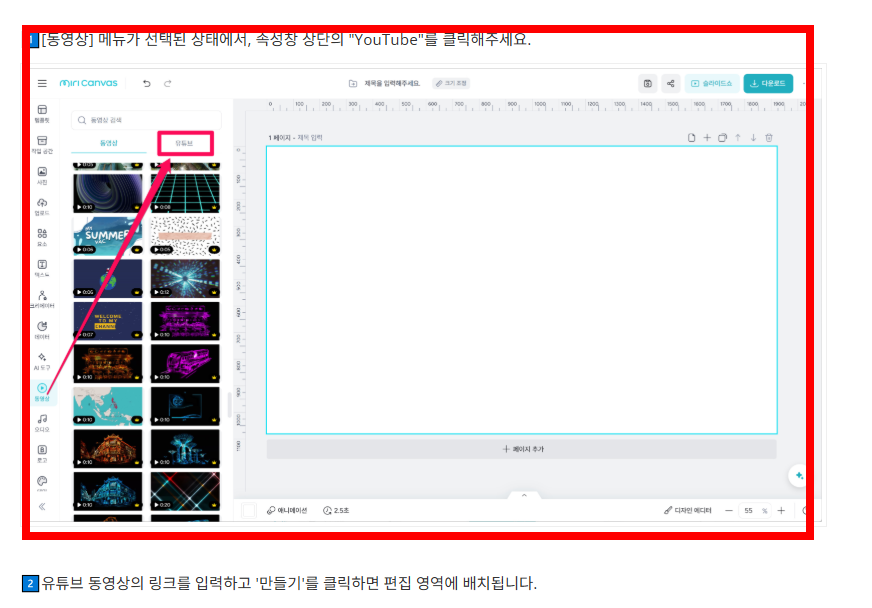Click the share icon in the top toolbar

coord(670,83)
